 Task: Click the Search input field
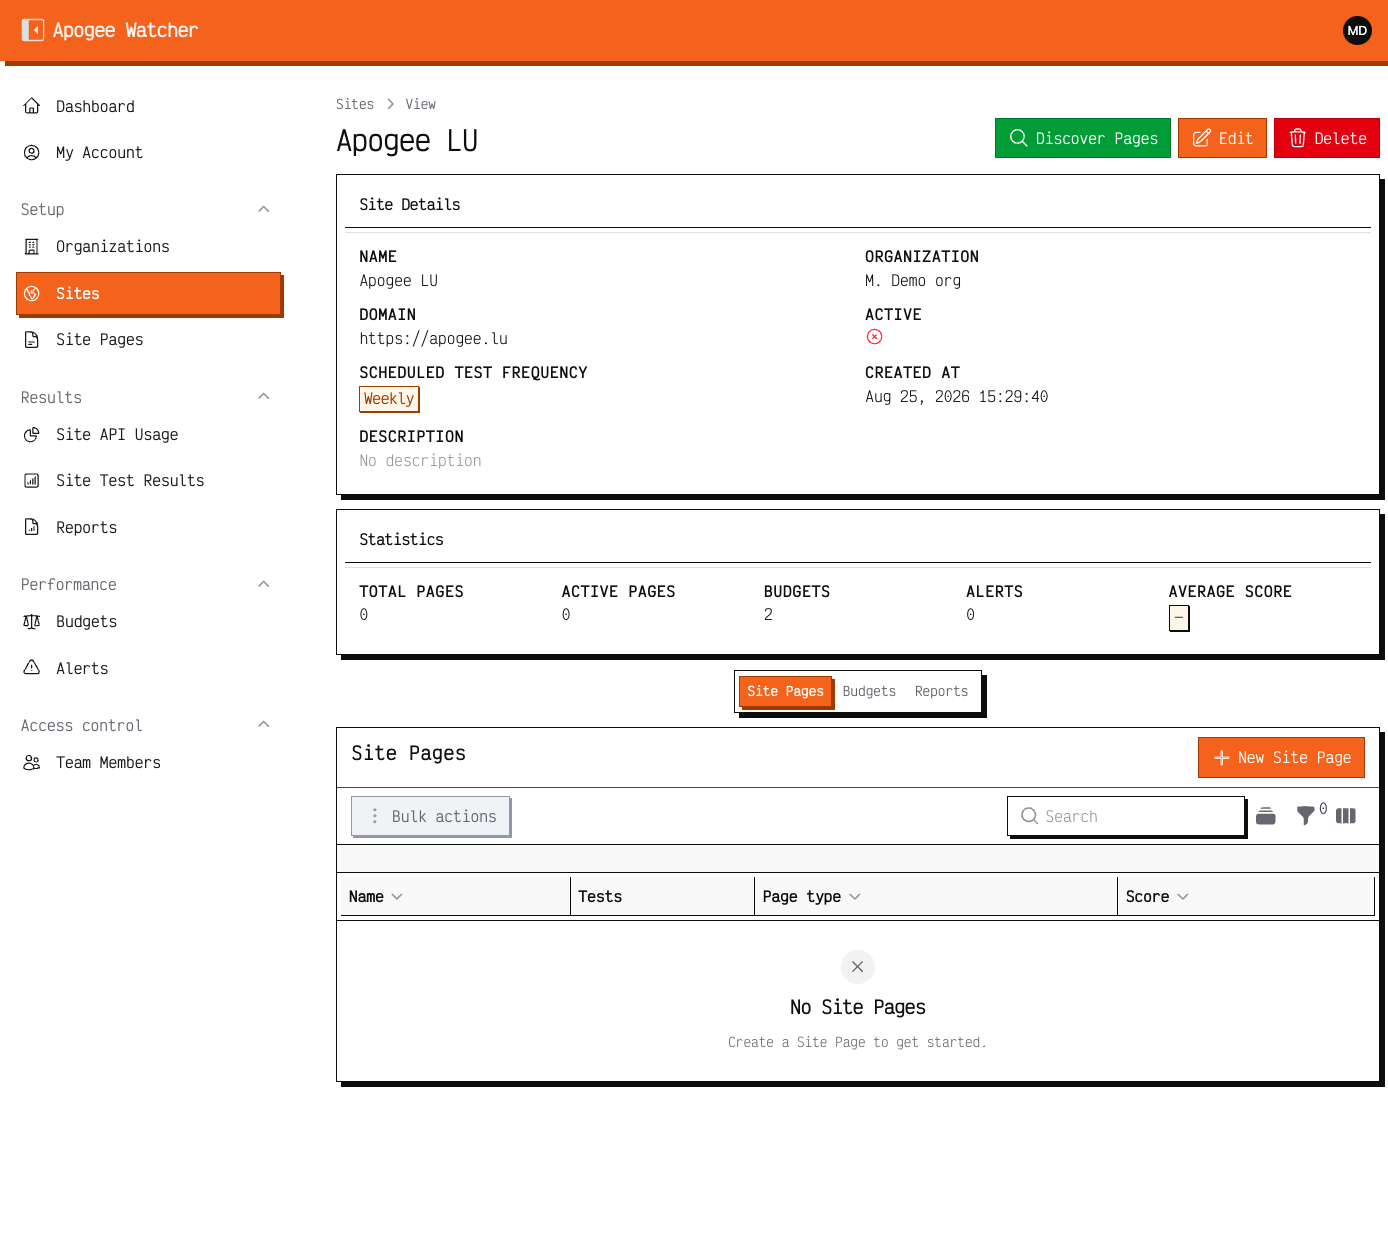click(x=1126, y=816)
